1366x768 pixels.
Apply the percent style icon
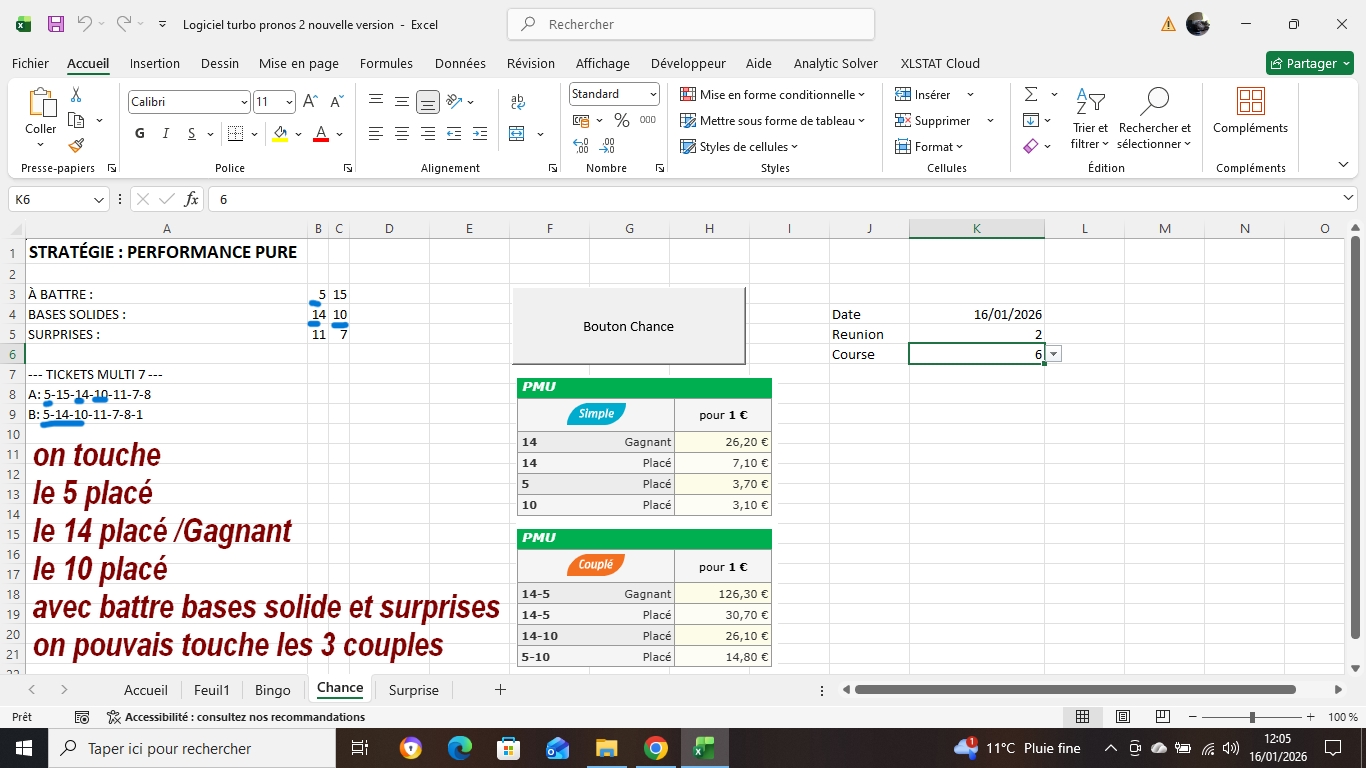[x=621, y=121]
